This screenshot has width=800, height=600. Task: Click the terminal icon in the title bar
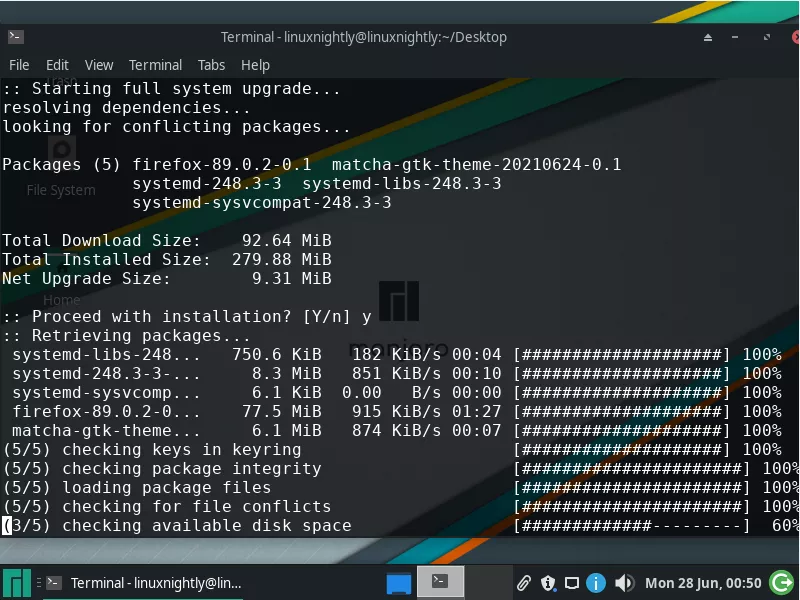[16, 37]
